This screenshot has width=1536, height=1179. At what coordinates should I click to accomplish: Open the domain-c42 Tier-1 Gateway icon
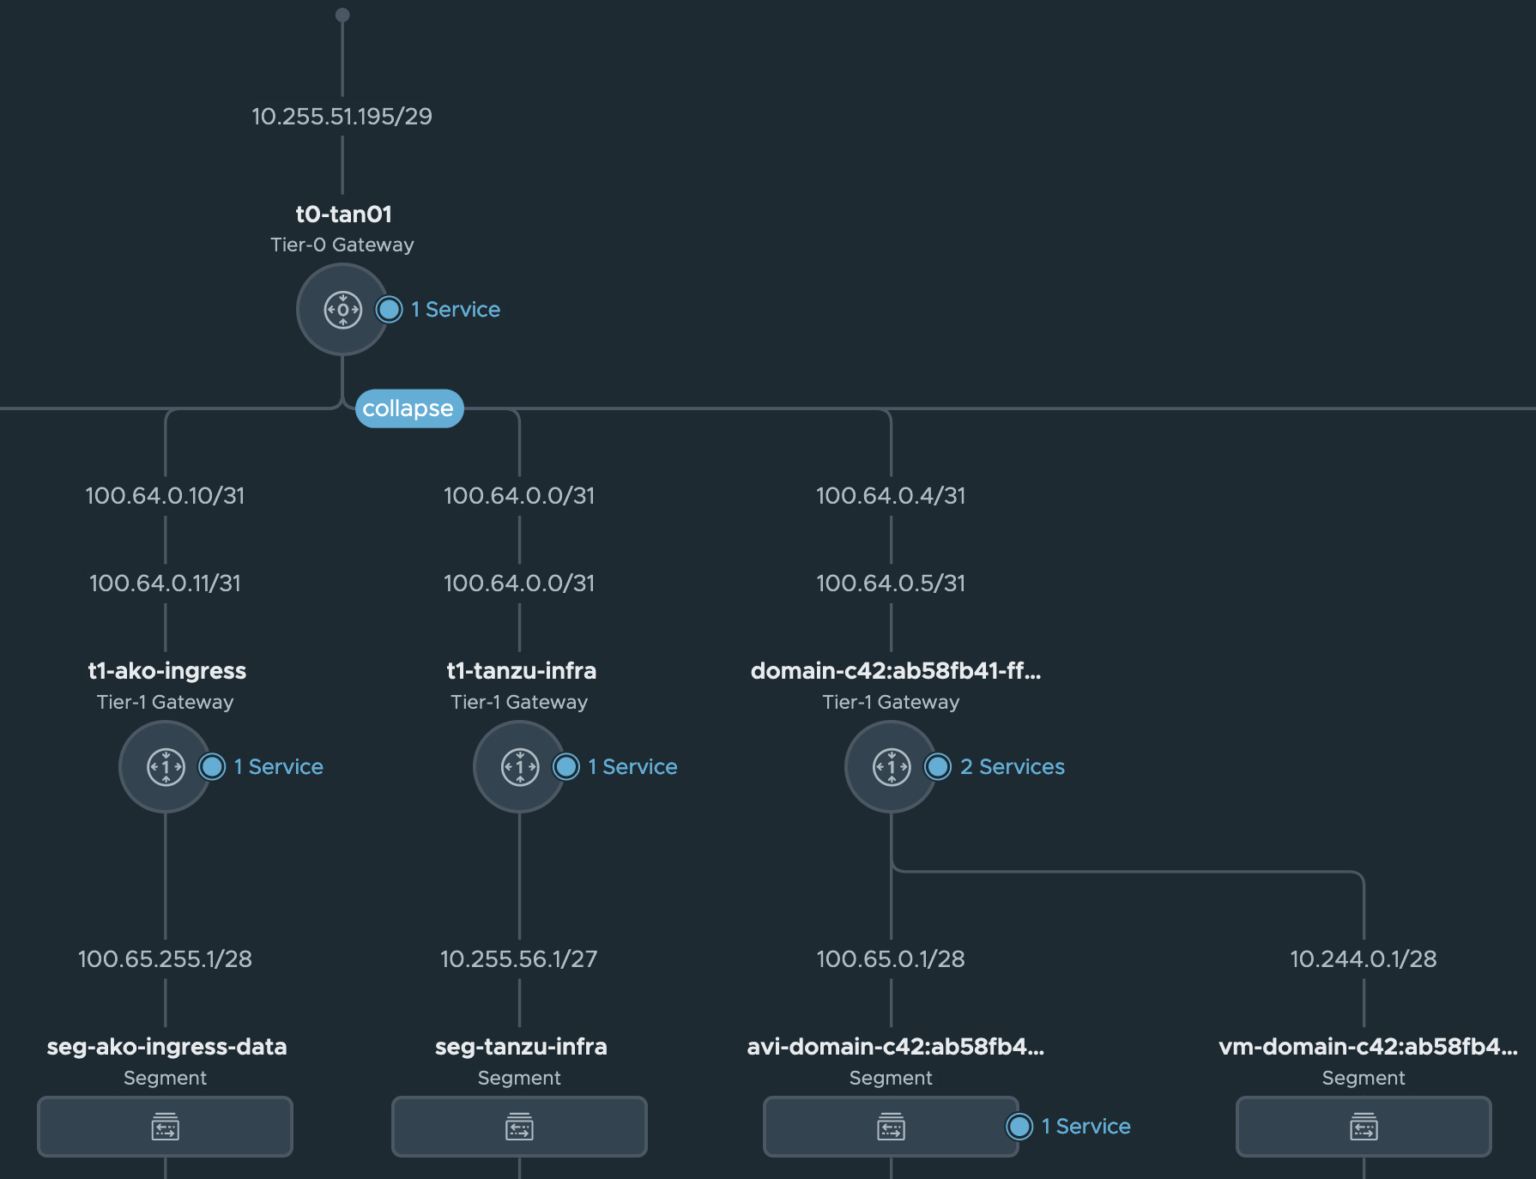coord(890,766)
